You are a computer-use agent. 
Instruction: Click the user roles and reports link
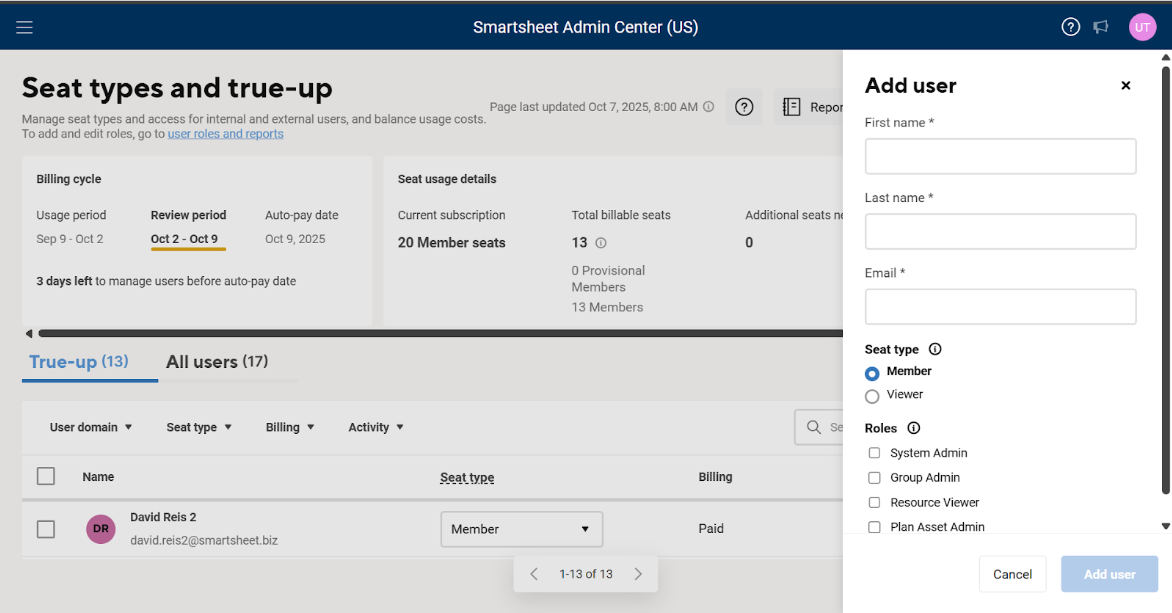225,133
